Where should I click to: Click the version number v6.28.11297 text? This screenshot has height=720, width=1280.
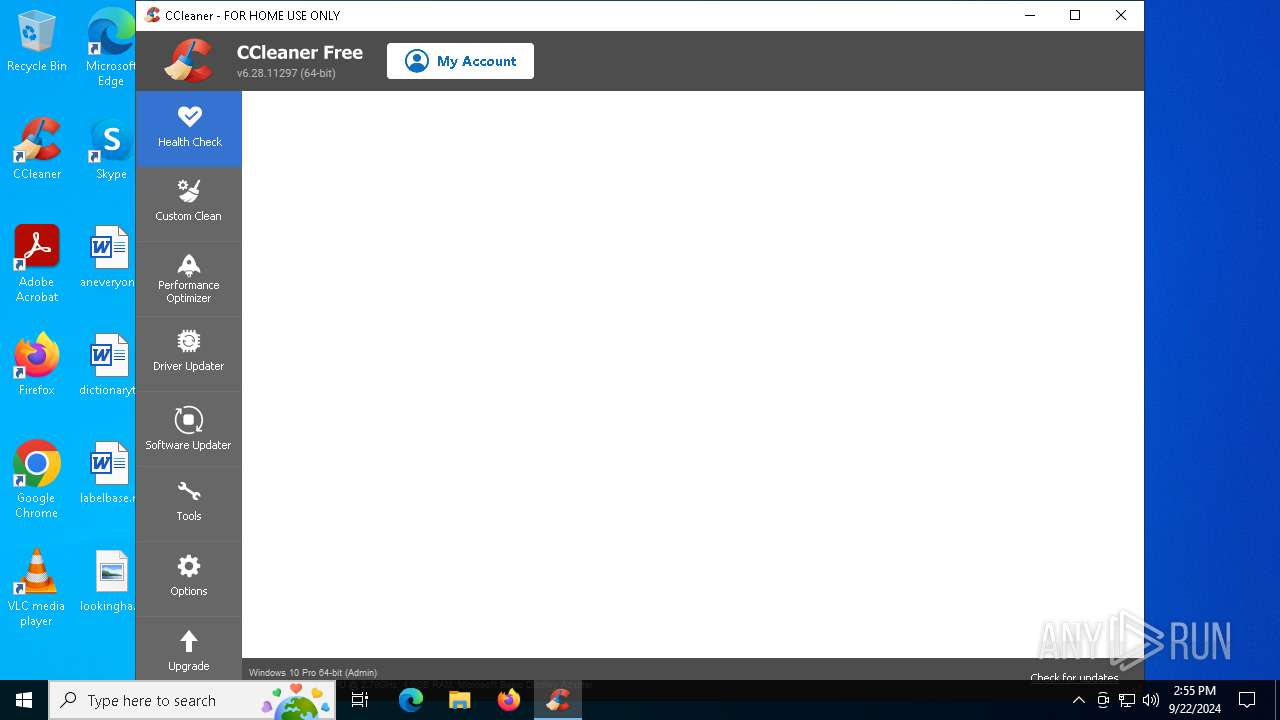(x=286, y=73)
